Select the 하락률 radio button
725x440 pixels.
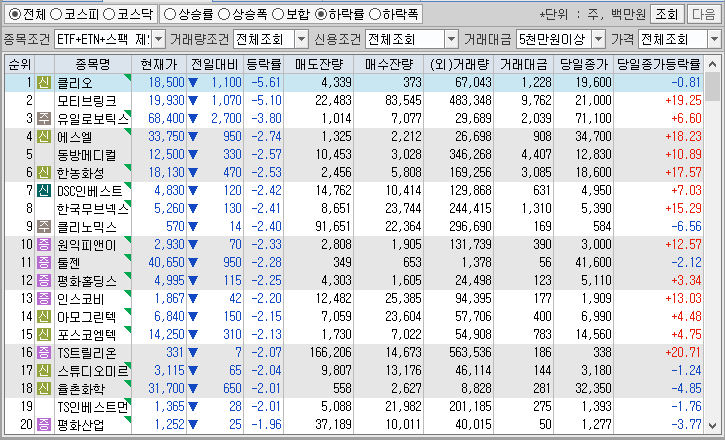[x=320, y=14]
